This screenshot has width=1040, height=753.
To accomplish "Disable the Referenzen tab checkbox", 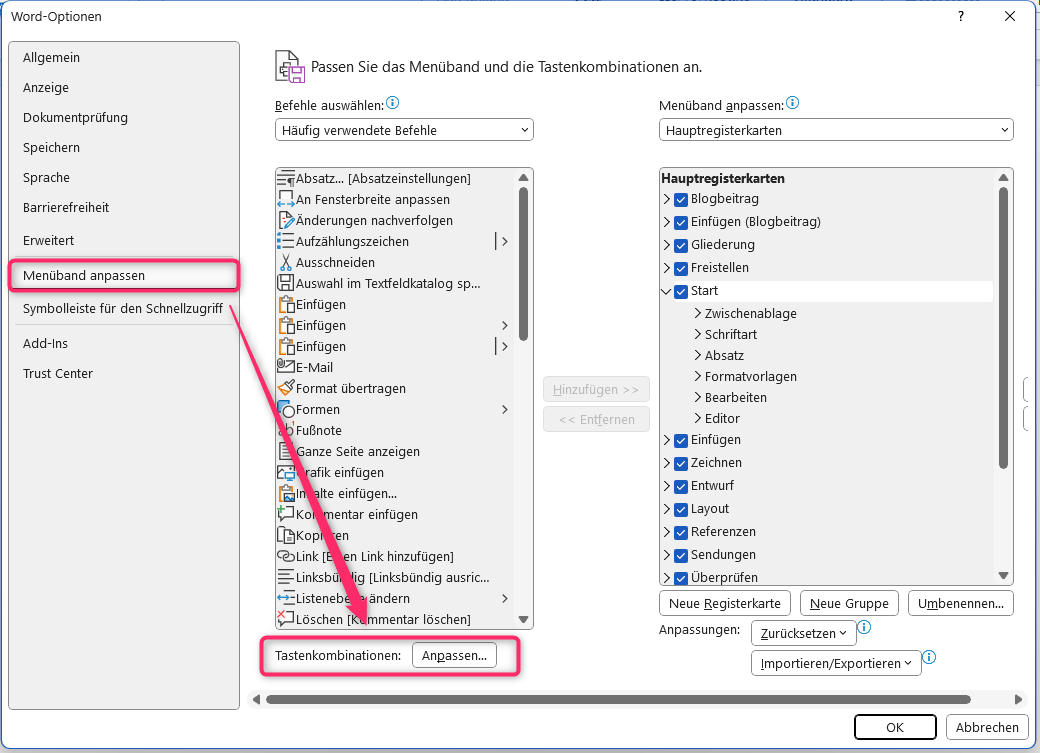I will (x=681, y=532).
